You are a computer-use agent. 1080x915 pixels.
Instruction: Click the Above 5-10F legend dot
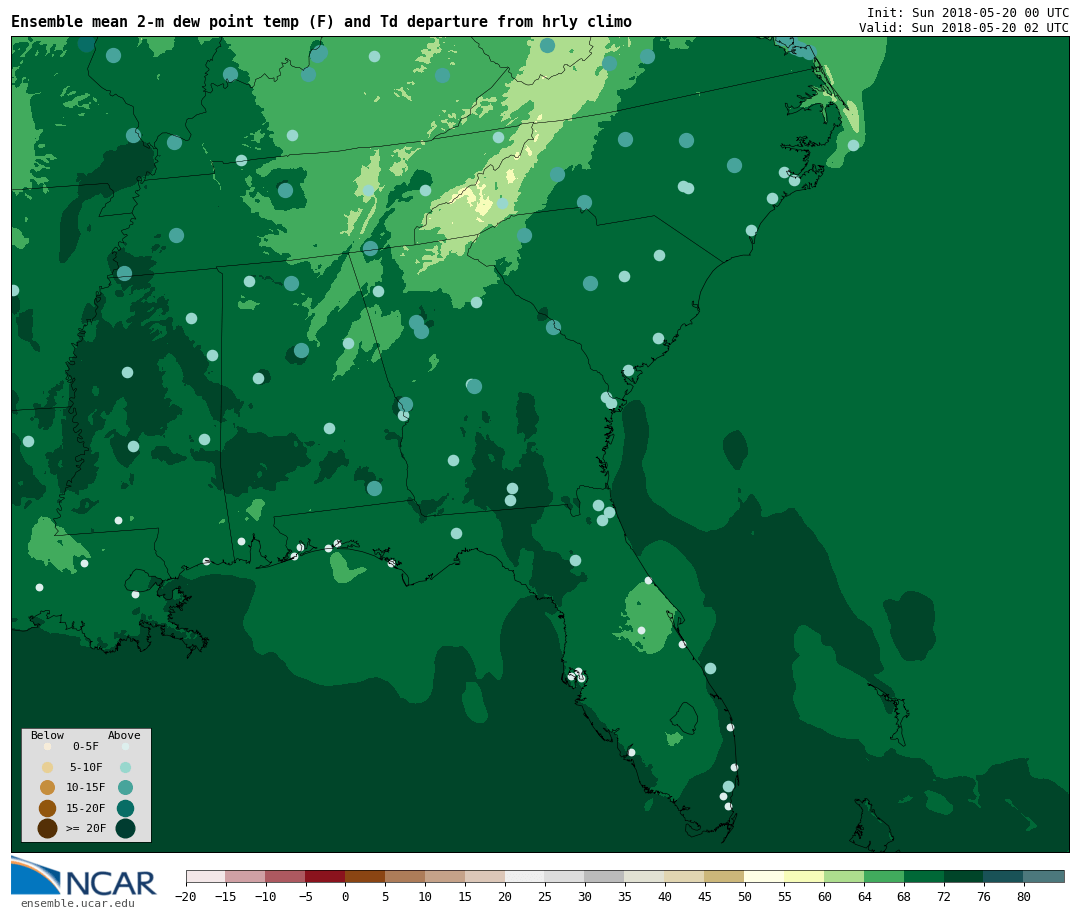tap(125, 768)
